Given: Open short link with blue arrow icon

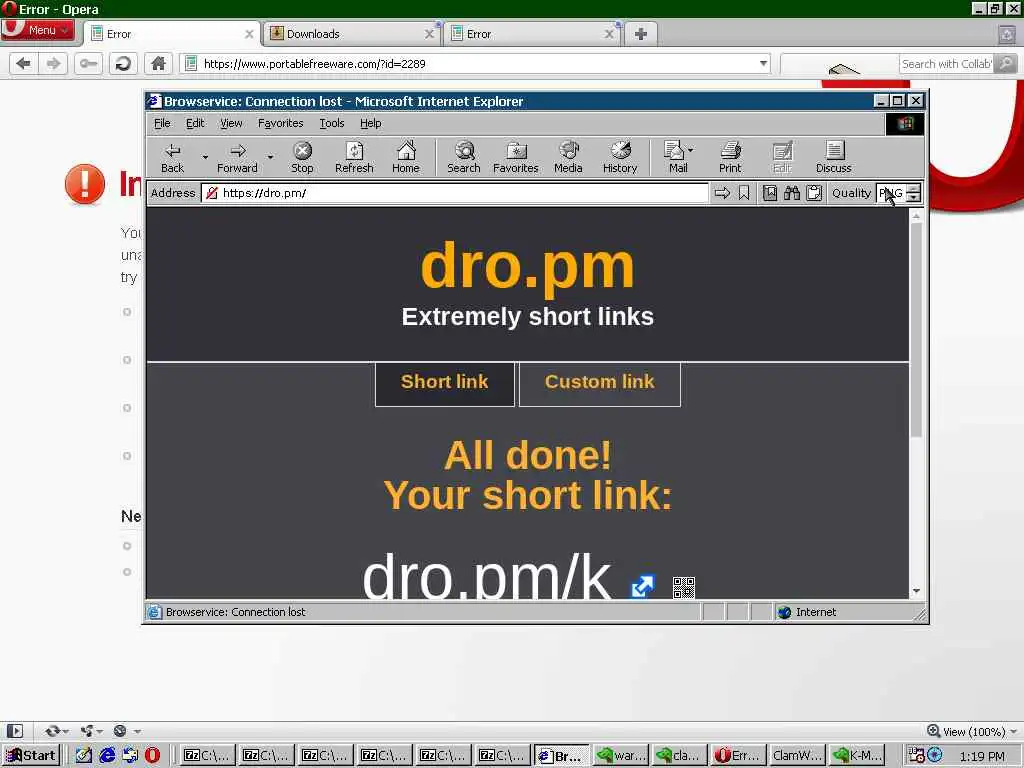Looking at the screenshot, I should click(642, 586).
